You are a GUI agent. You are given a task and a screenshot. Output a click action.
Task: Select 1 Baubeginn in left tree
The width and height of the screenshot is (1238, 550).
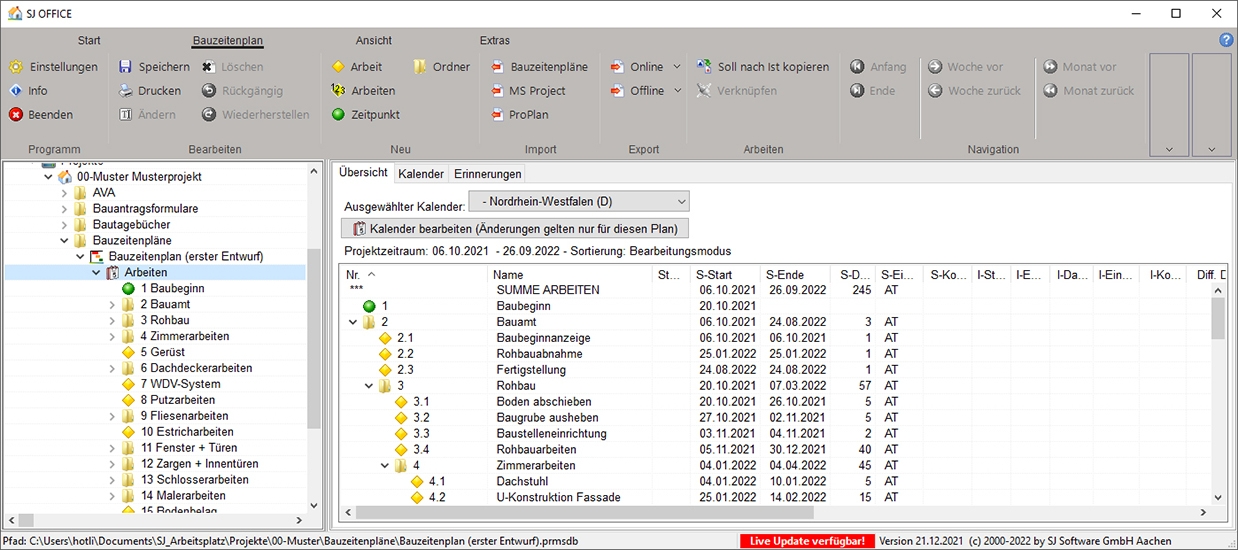(x=170, y=288)
